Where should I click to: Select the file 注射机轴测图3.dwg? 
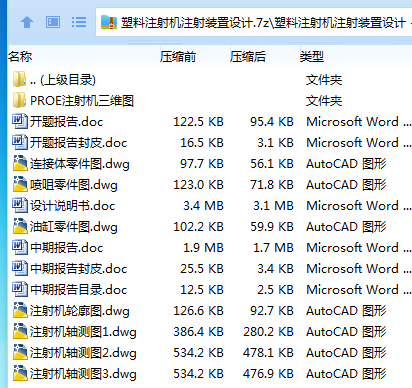[83, 374]
